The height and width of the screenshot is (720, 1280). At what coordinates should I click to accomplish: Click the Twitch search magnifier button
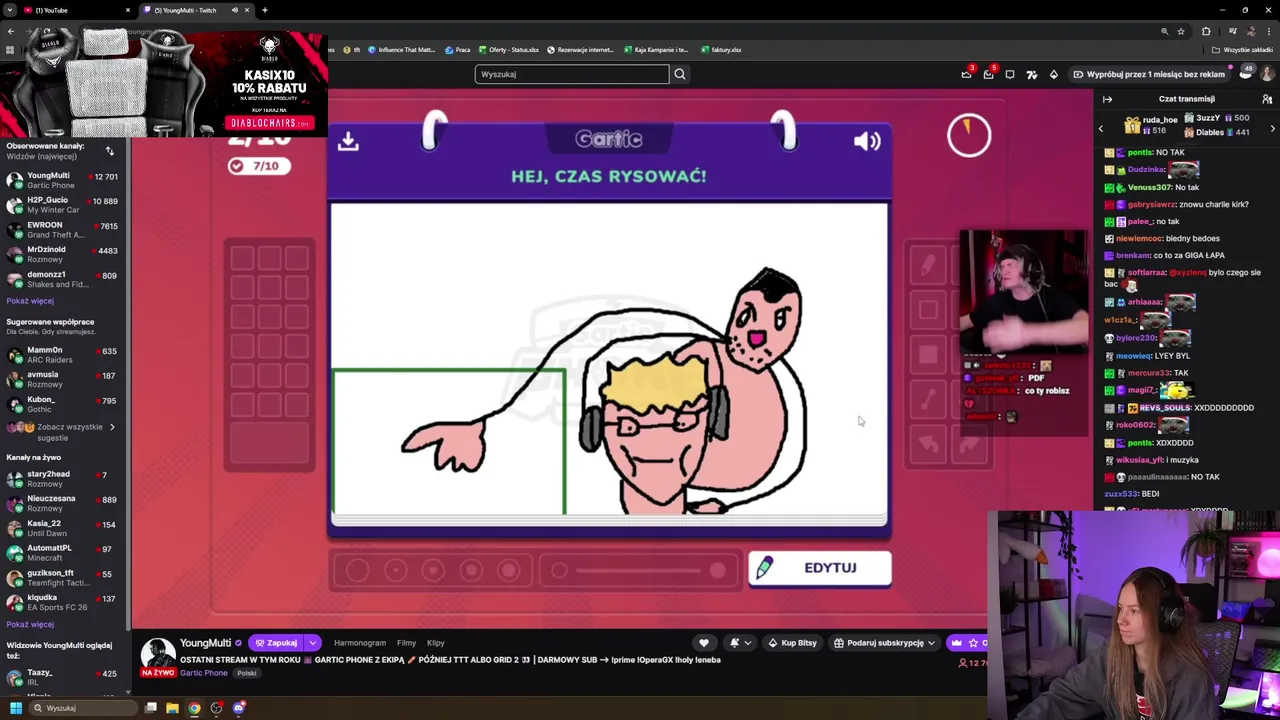coord(680,74)
